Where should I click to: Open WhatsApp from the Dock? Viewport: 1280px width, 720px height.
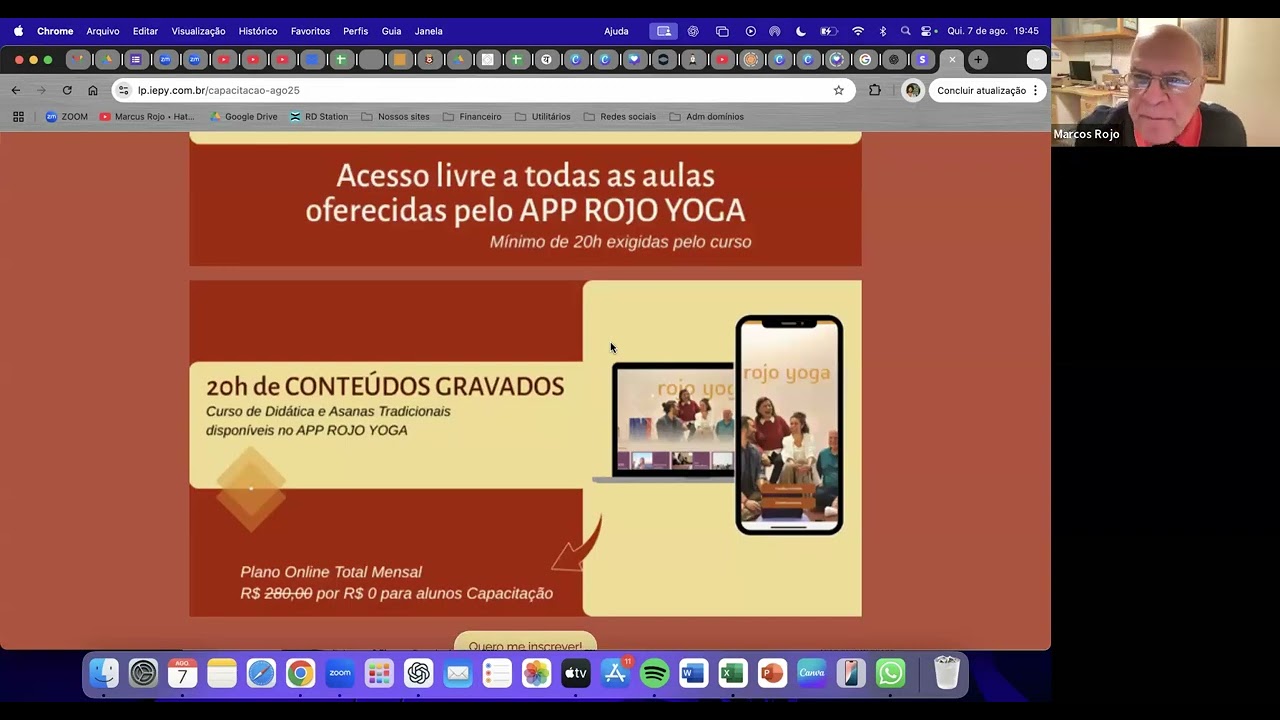(x=890, y=674)
